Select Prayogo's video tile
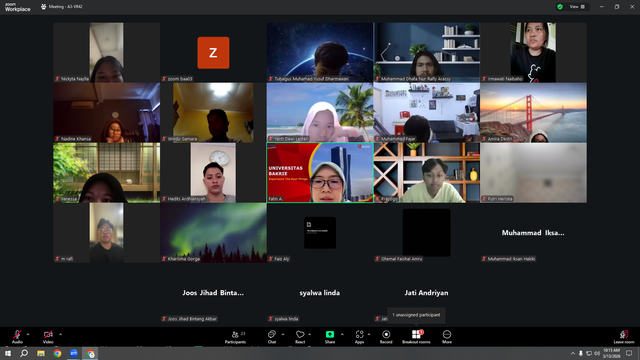 point(427,172)
